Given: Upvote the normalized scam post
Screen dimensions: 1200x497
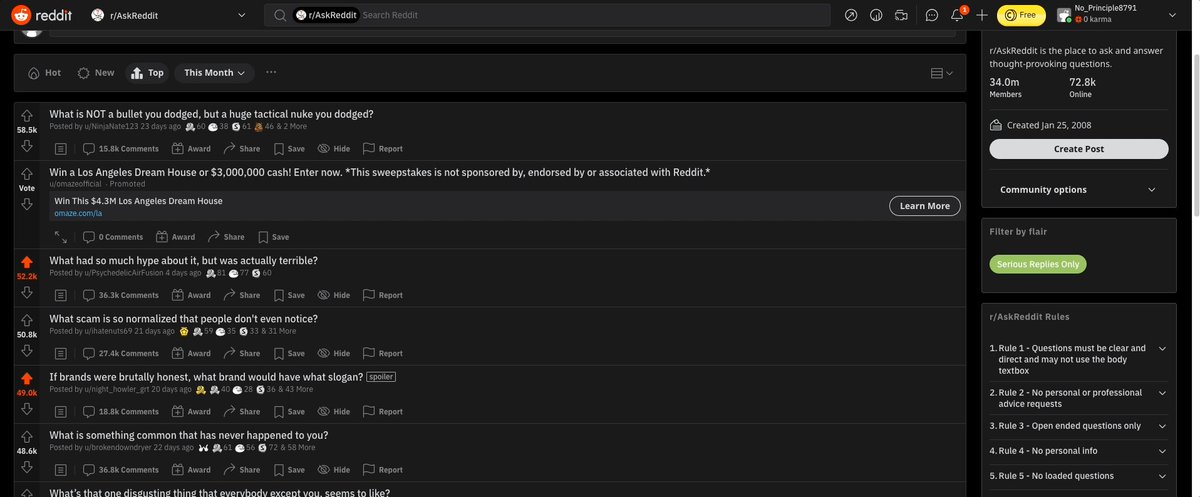Looking at the screenshot, I should click(27, 320).
